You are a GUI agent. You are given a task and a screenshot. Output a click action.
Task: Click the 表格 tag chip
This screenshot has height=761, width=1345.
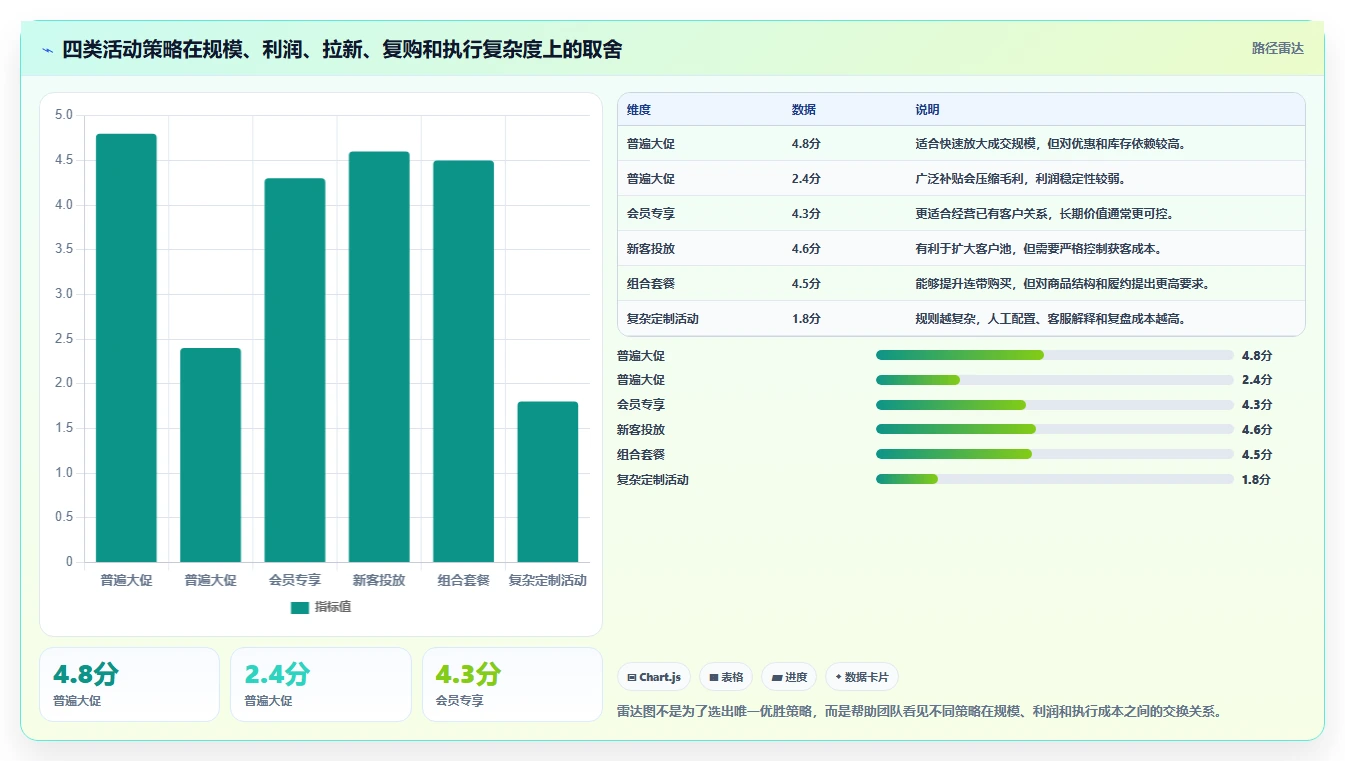click(726, 677)
